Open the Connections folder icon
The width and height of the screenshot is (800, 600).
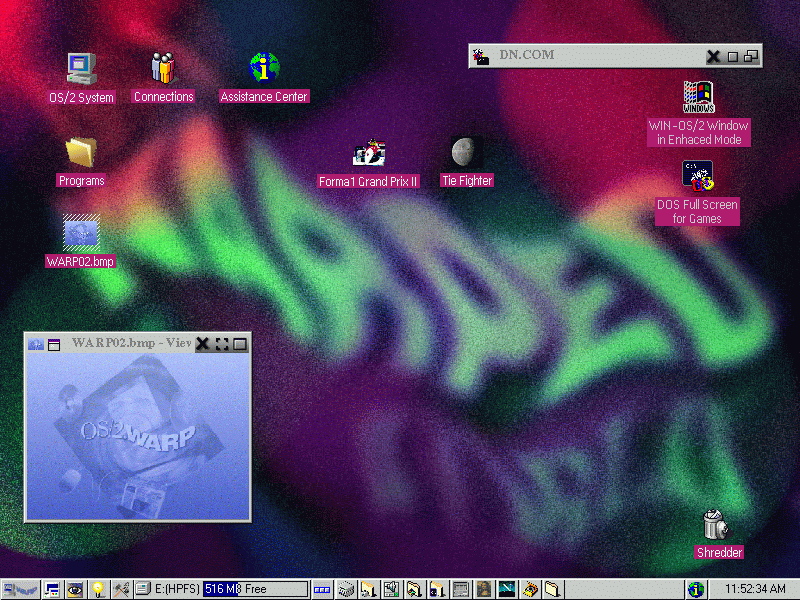[163, 69]
